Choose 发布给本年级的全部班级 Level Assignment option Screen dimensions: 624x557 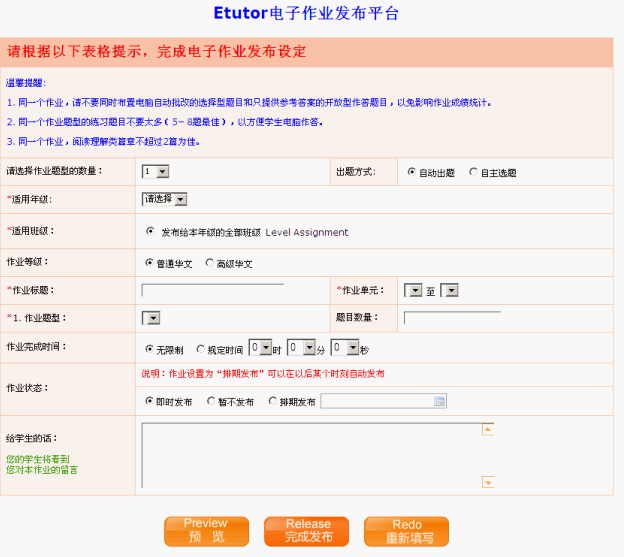coord(150,231)
